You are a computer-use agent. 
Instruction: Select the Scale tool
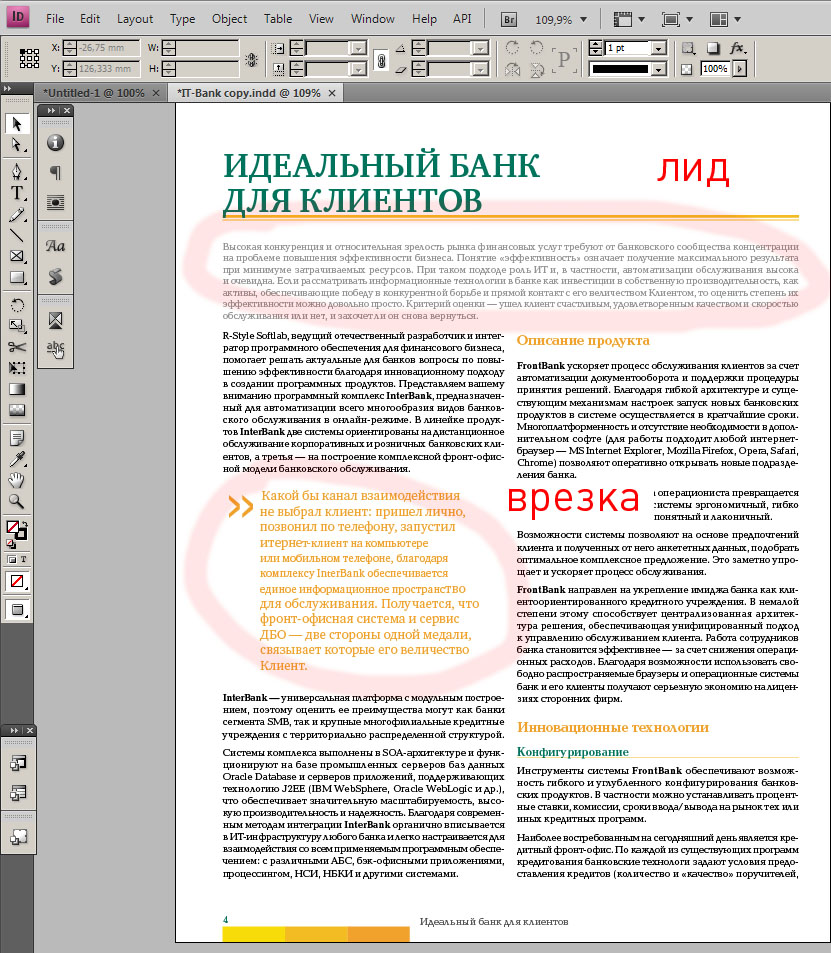[17, 326]
